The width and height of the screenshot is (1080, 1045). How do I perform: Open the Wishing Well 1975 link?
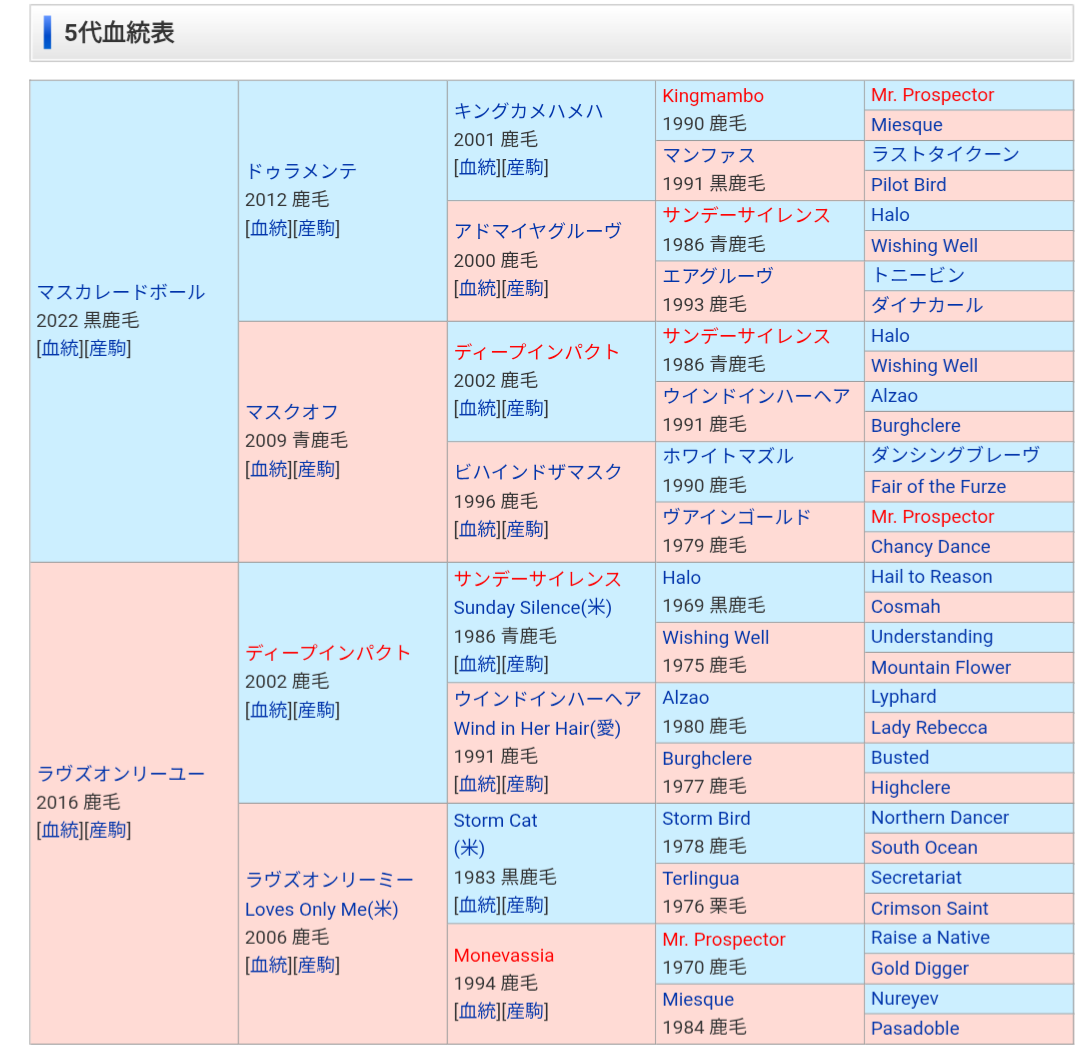point(716,638)
